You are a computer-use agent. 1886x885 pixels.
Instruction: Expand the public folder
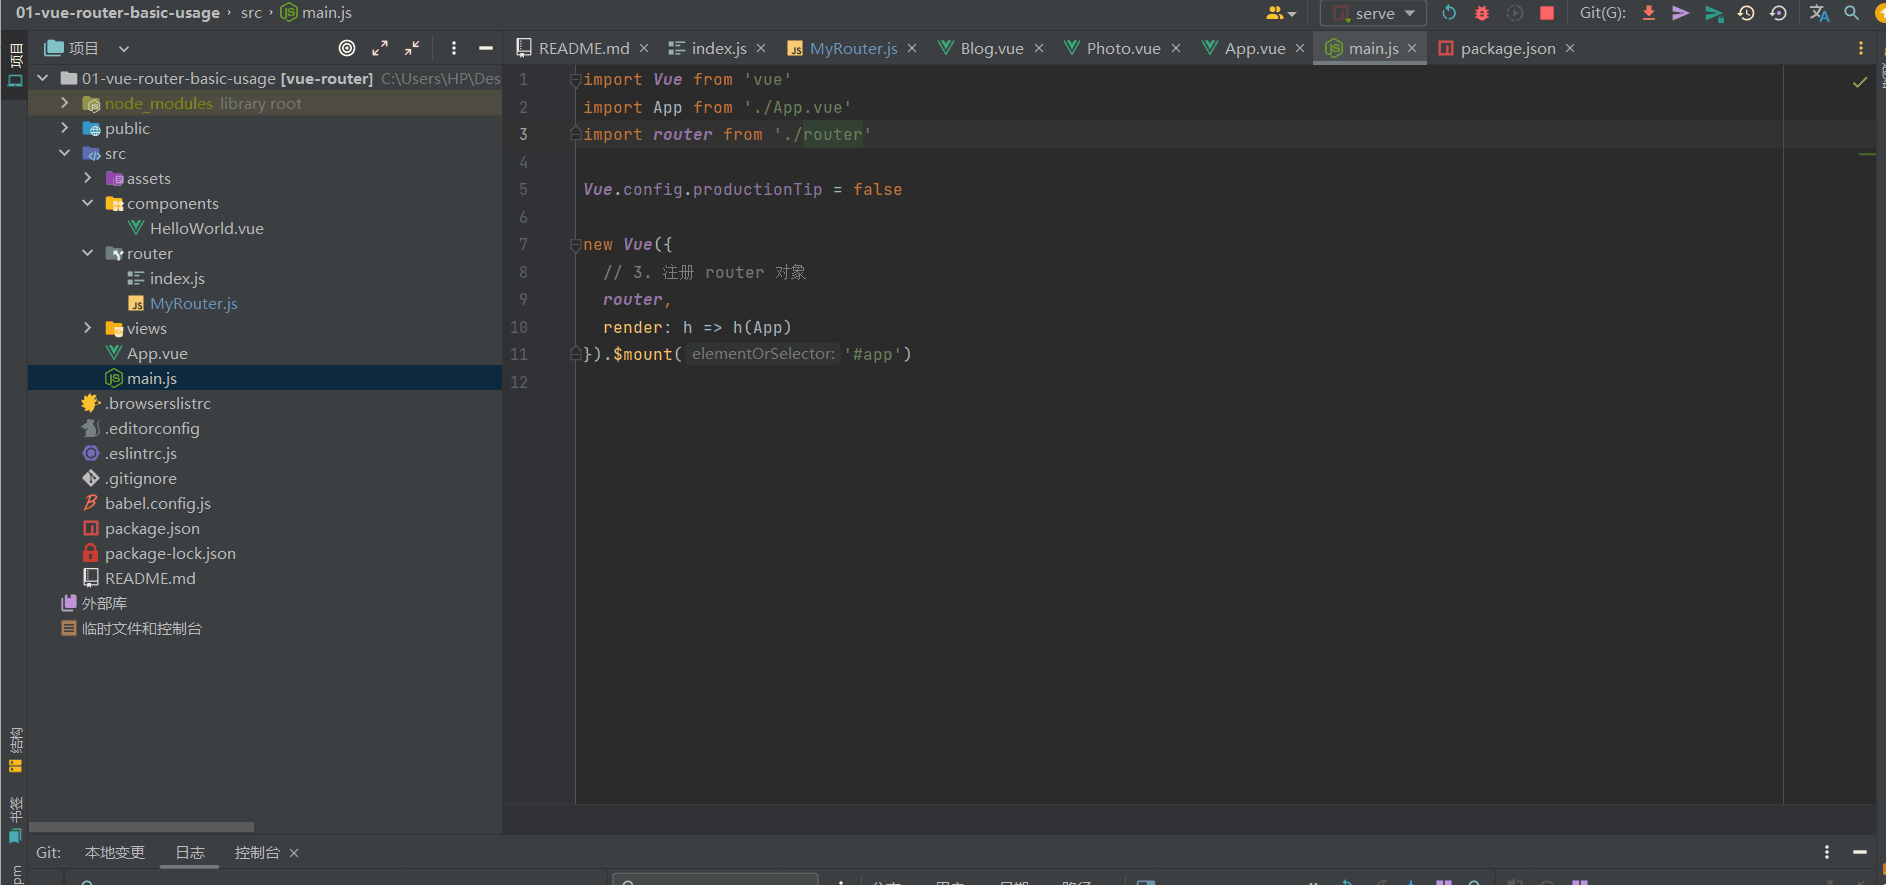(x=65, y=128)
